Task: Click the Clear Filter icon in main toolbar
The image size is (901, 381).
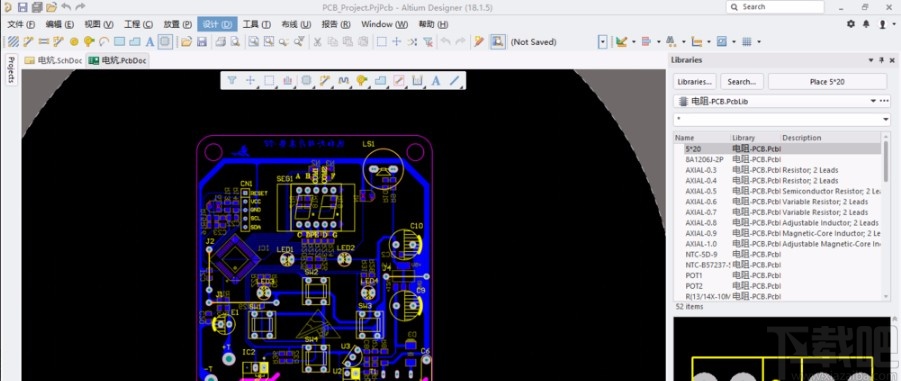Action: (428, 41)
